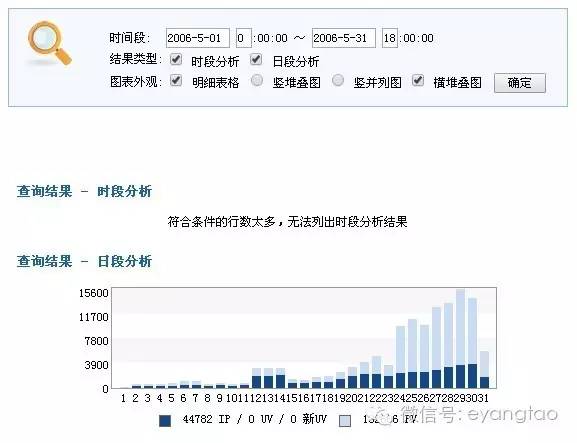Click the tallest bar for day 29
The width and height of the screenshot is (577, 443).
click(460, 339)
